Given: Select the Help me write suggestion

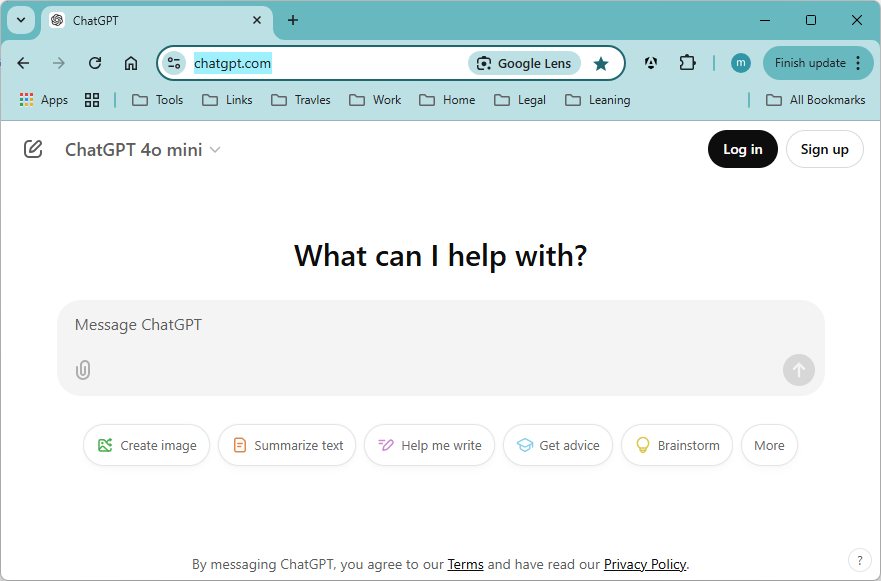Looking at the screenshot, I should point(429,446).
